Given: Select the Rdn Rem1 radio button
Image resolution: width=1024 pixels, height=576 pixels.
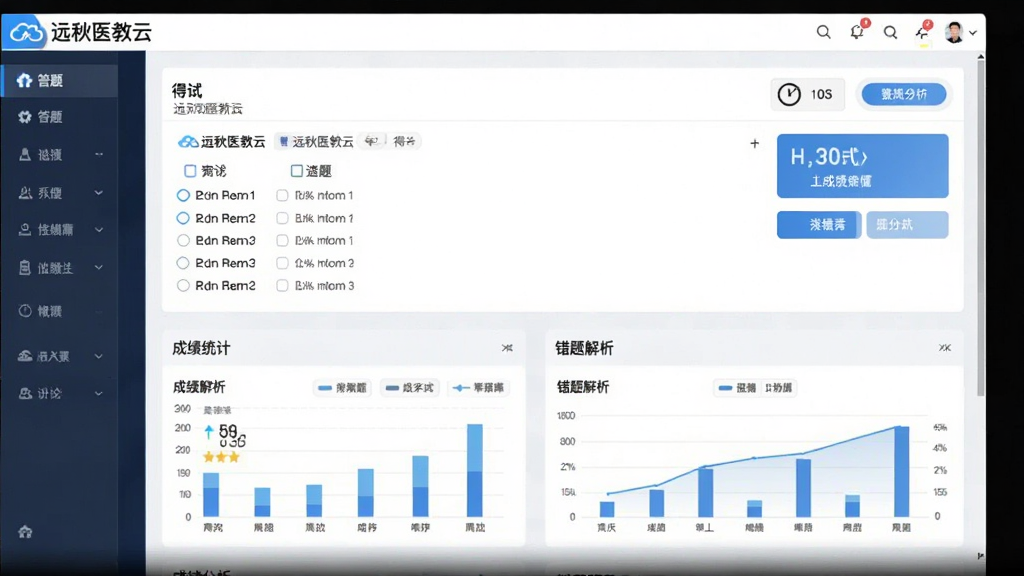Looking at the screenshot, I should click(184, 195).
